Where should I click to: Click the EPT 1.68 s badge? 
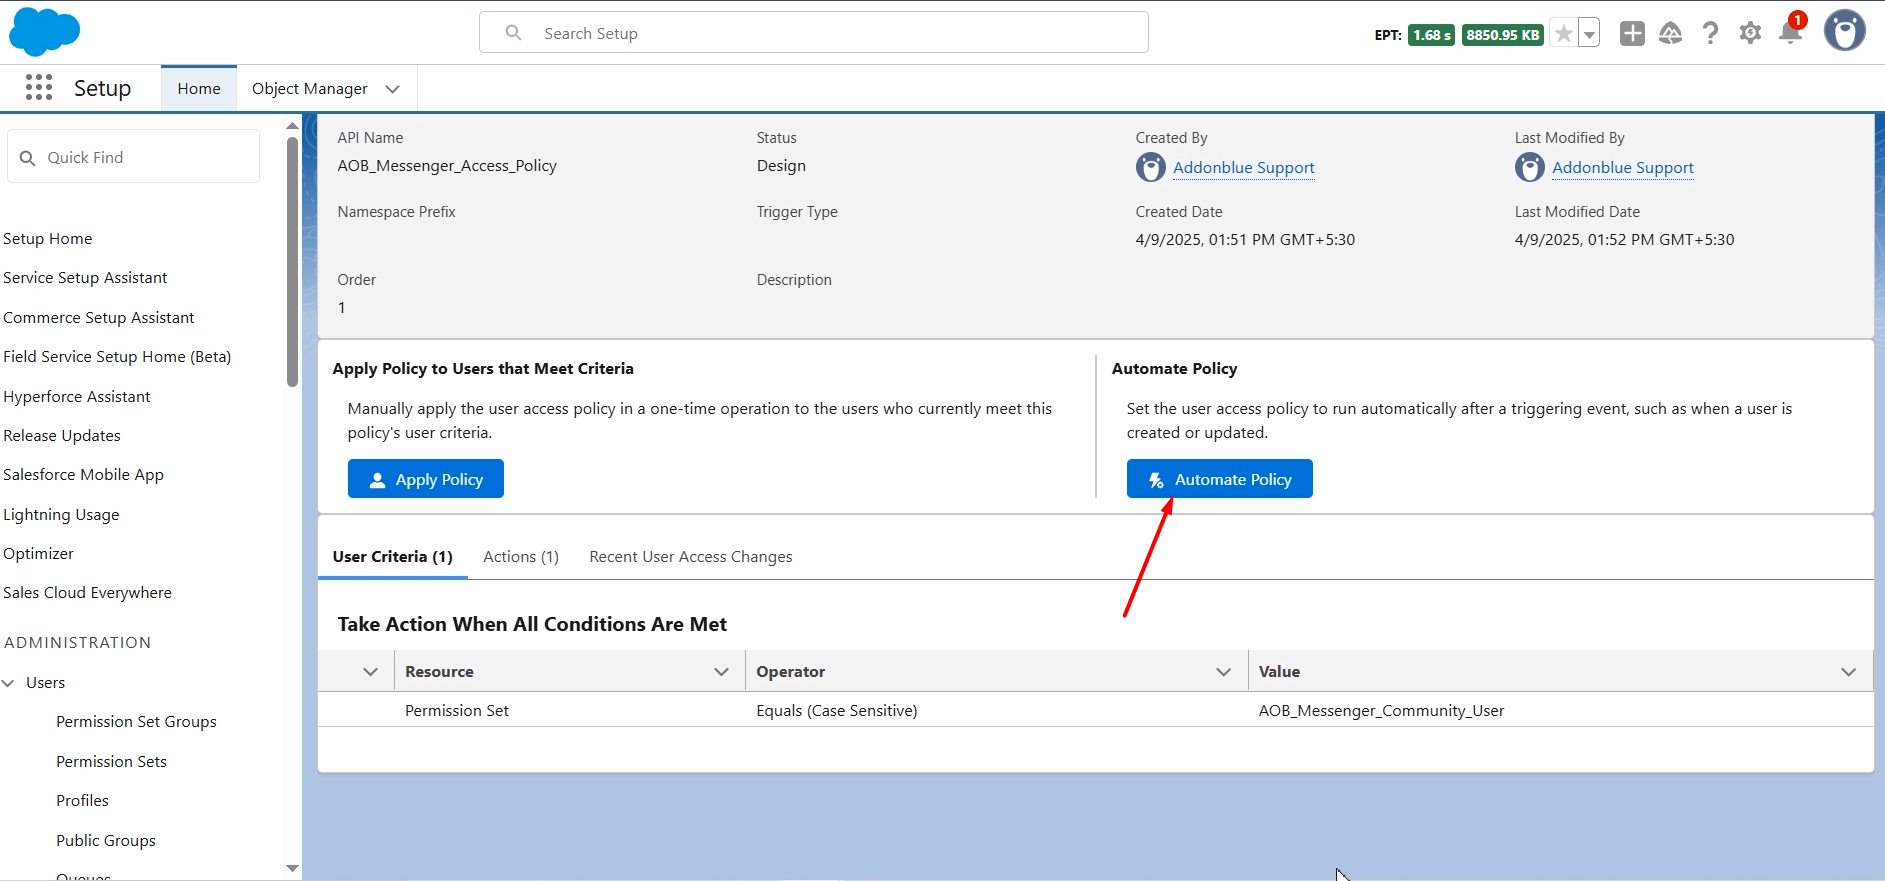[x=1431, y=35]
